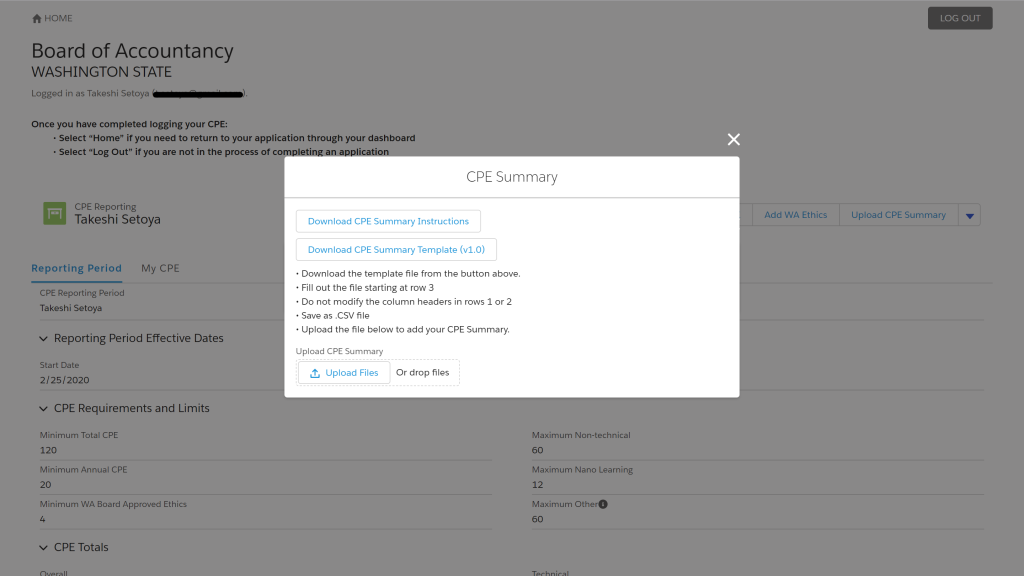Click the Upload CPE Summary button

[x=898, y=215]
